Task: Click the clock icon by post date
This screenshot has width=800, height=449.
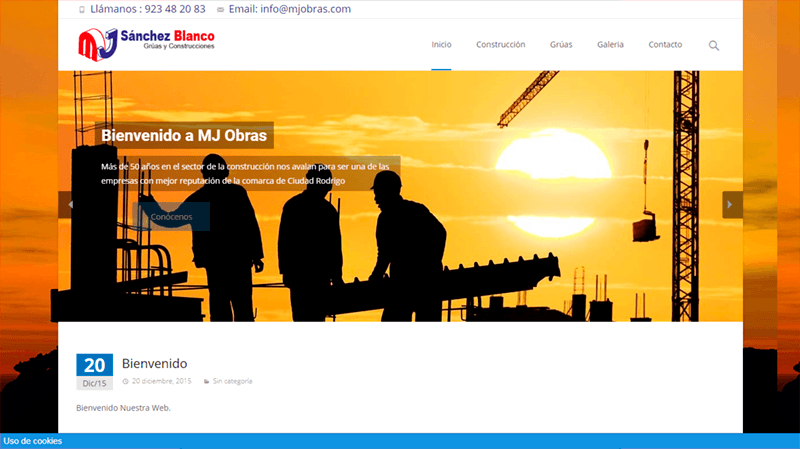Action: (x=125, y=381)
